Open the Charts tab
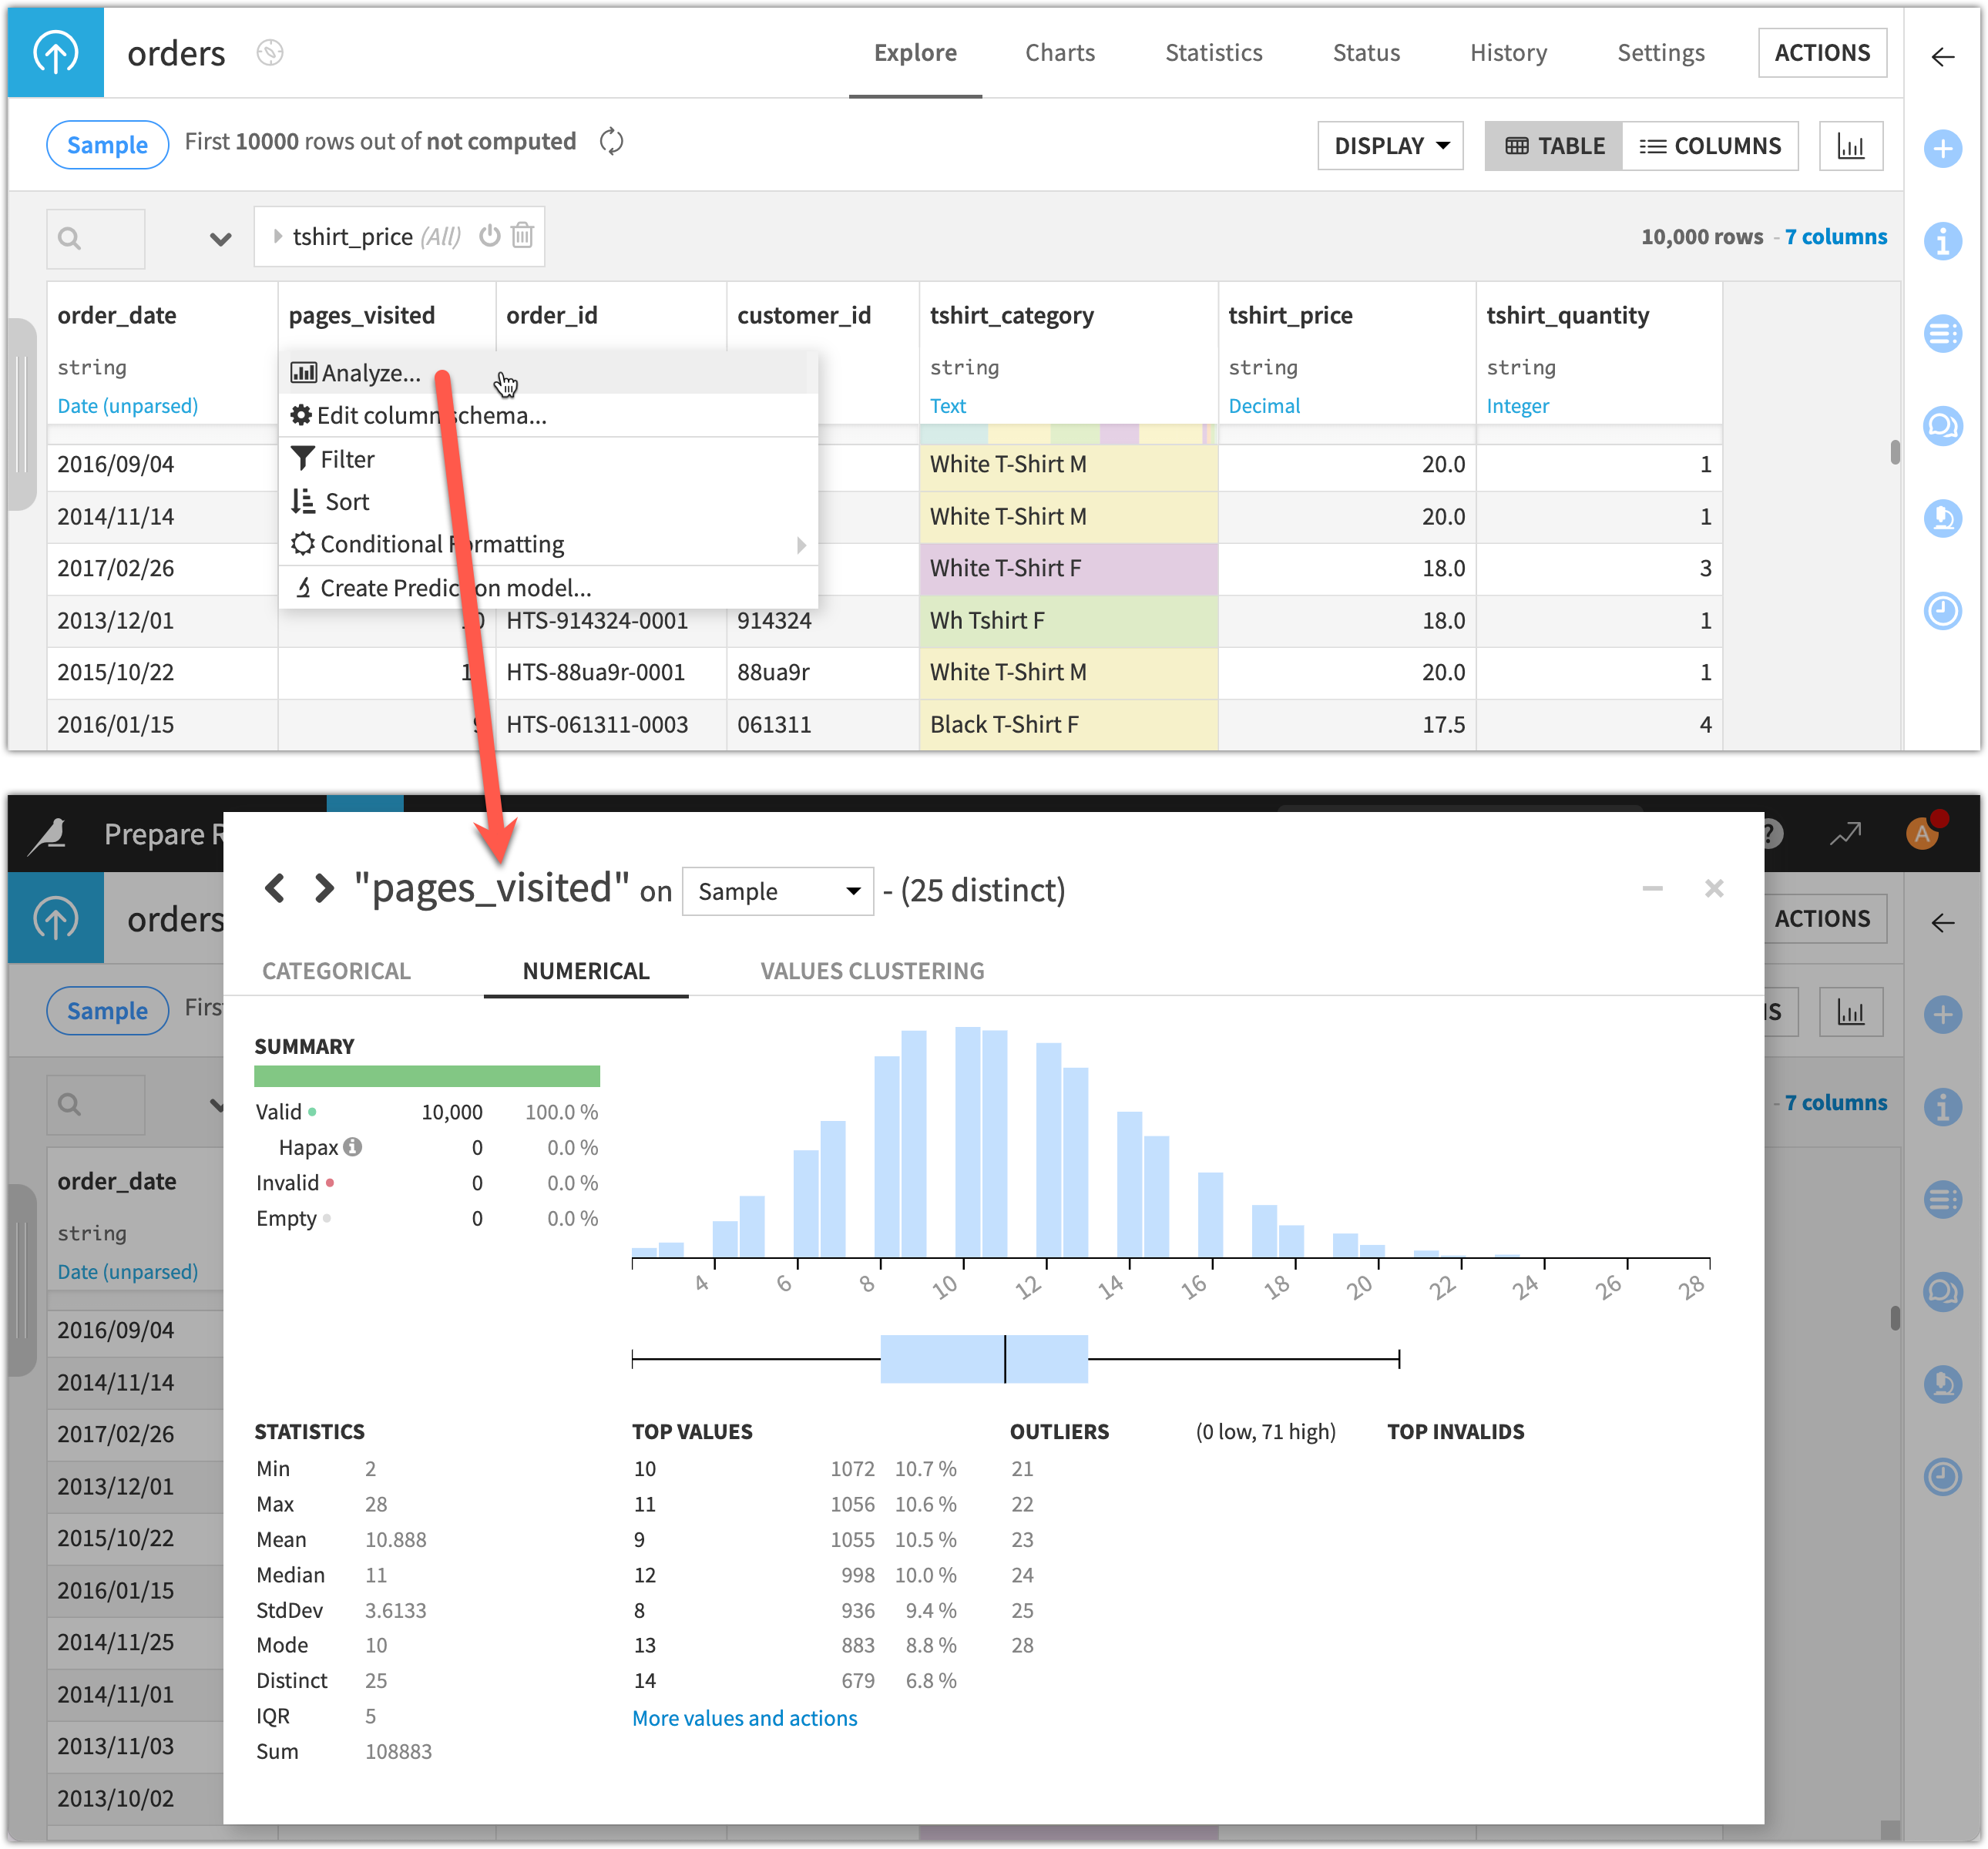 click(1060, 53)
